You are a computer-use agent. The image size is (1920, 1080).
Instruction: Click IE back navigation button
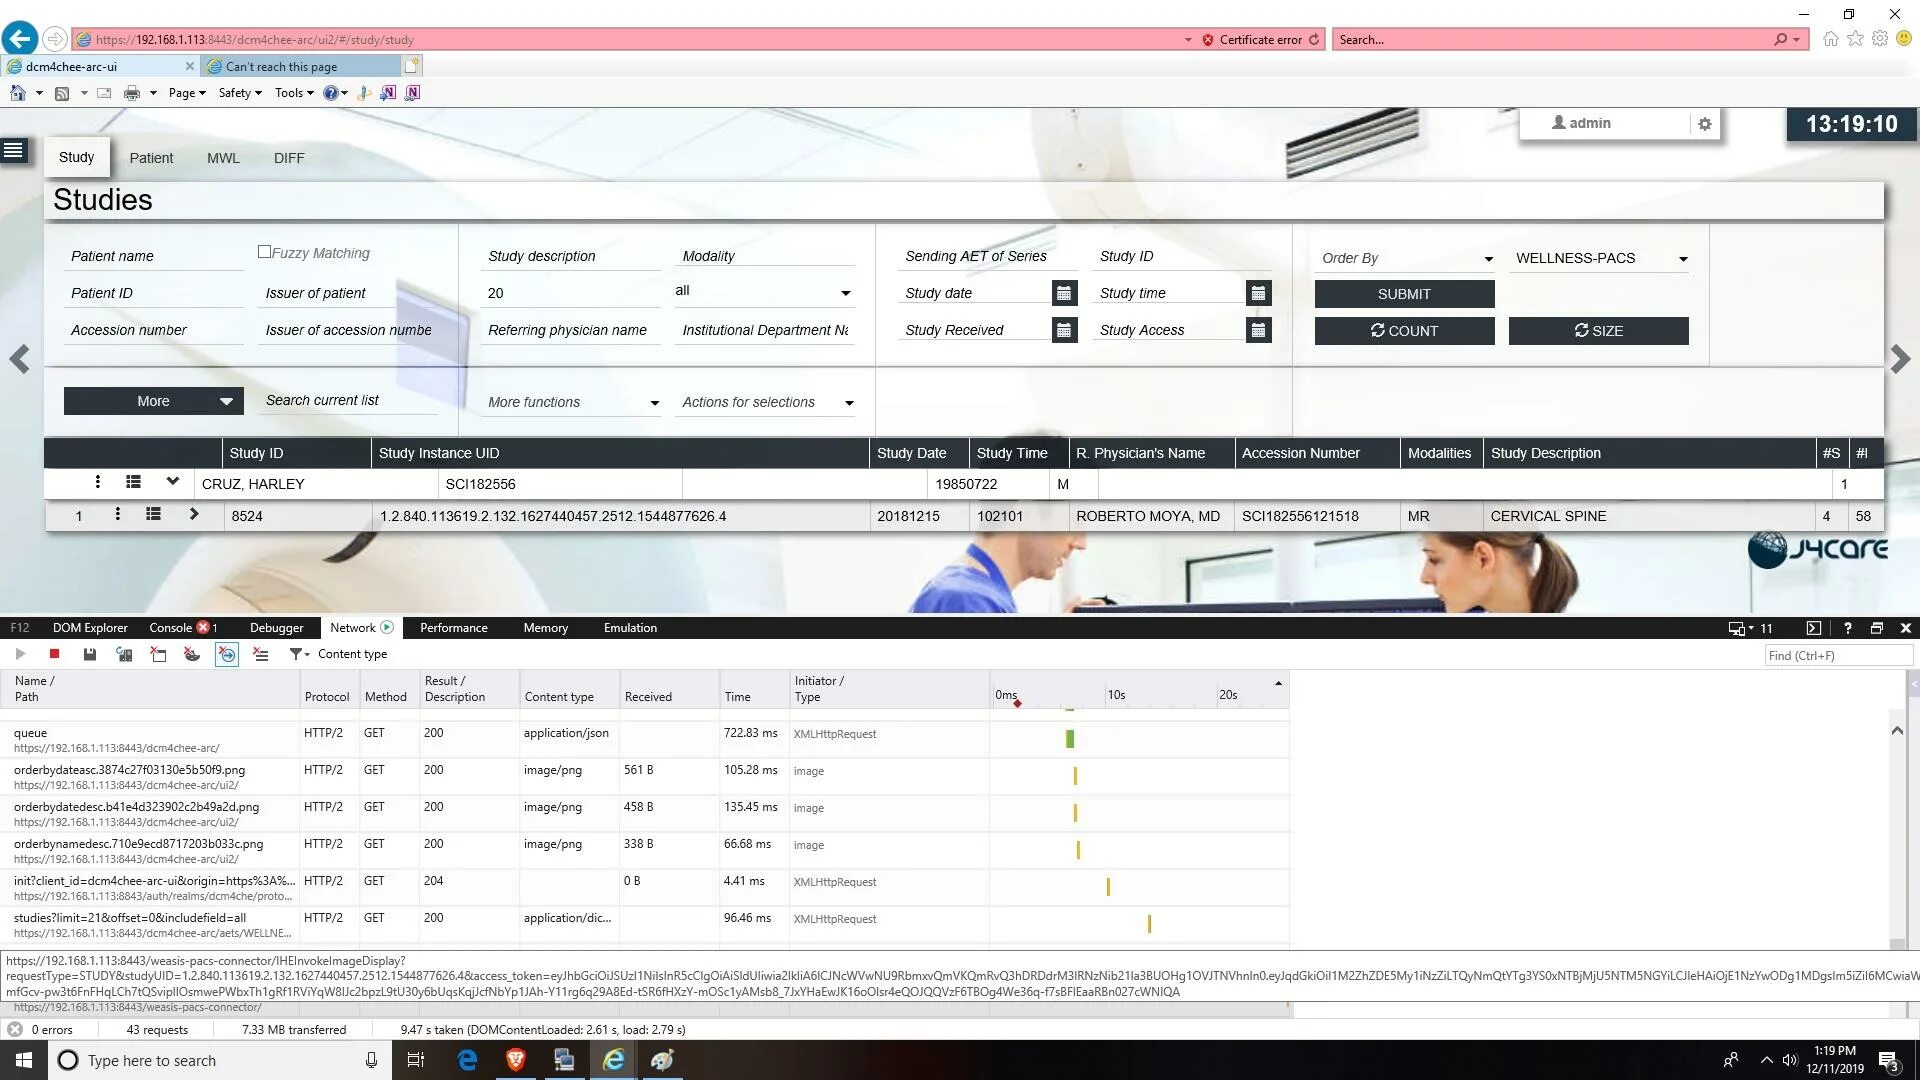pos(20,39)
